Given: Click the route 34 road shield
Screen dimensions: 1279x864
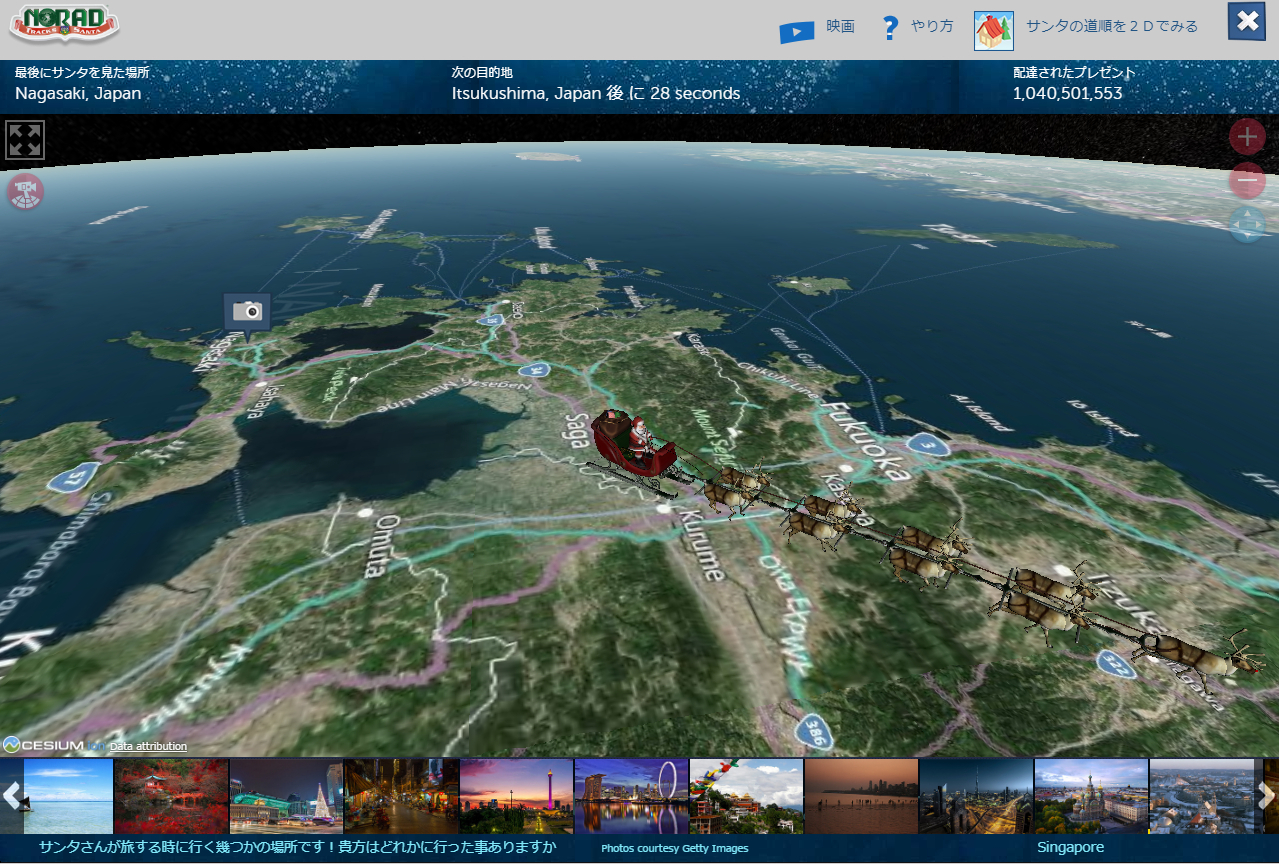Looking at the screenshot, I should (537, 371).
